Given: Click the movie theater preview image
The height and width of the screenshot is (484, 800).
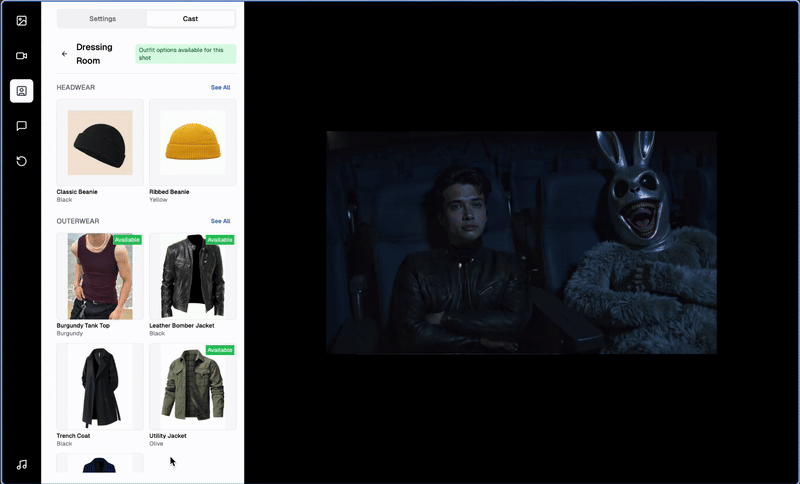Looking at the screenshot, I should tap(521, 242).
